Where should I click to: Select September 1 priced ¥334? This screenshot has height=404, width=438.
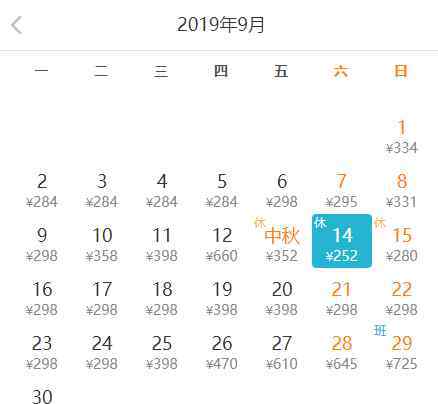[401, 137]
